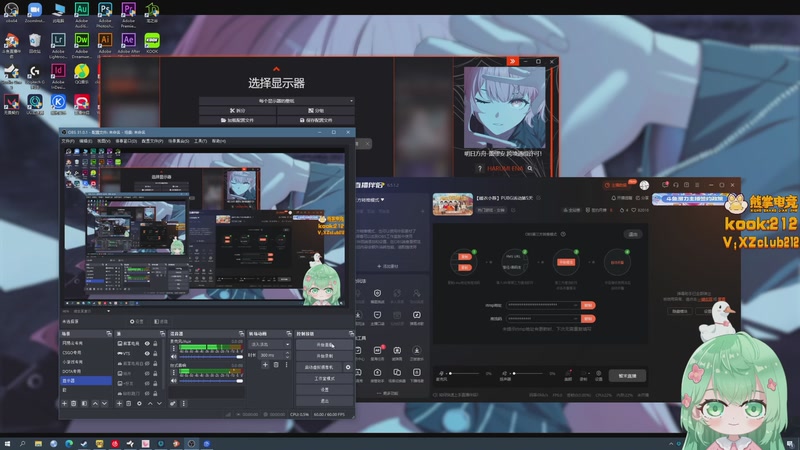Open 工具(T) Tools menu in OBS
Image resolution: width=800 pixels, height=450 pixels.
(x=201, y=141)
